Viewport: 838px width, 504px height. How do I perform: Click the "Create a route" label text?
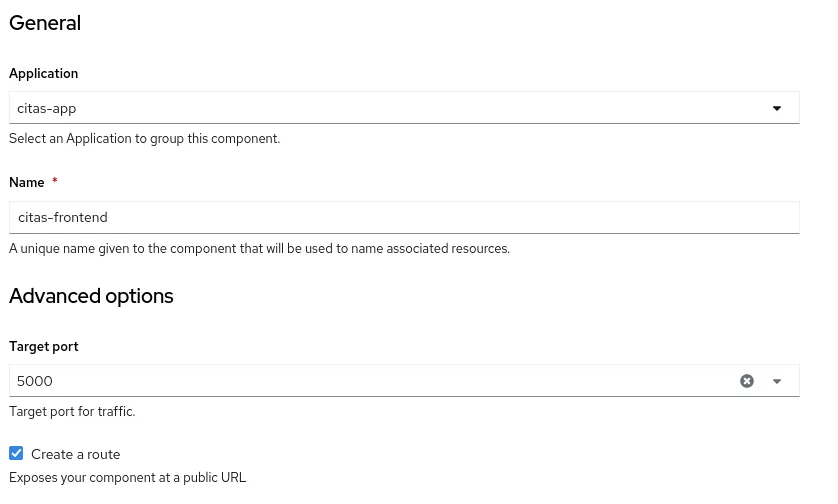click(x=76, y=454)
